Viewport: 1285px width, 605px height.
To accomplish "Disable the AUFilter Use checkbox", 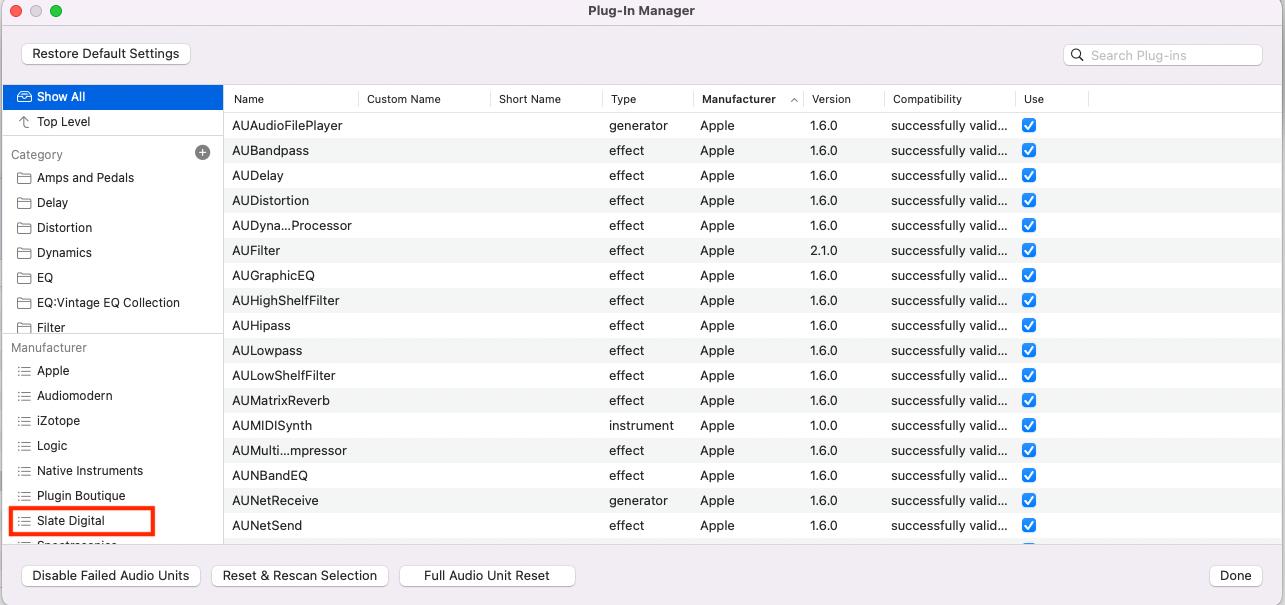I will click(x=1029, y=251).
